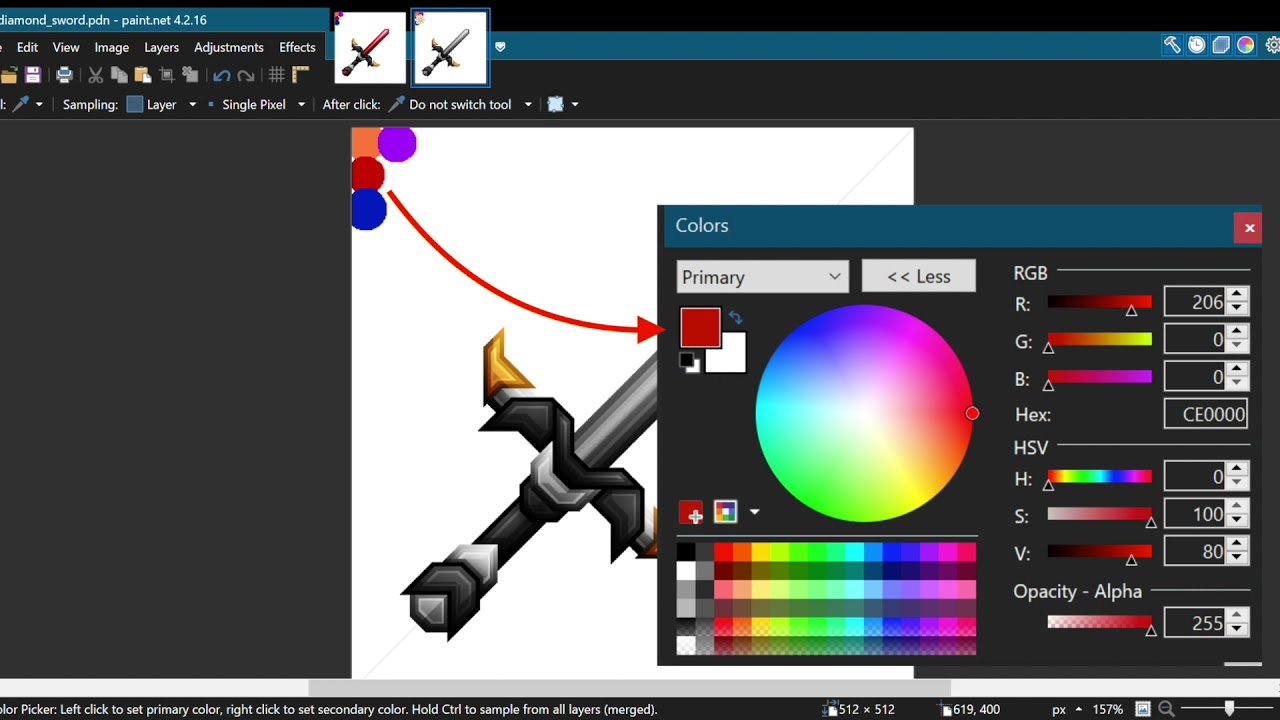Open the Primary color selector combo box

click(x=762, y=277)
